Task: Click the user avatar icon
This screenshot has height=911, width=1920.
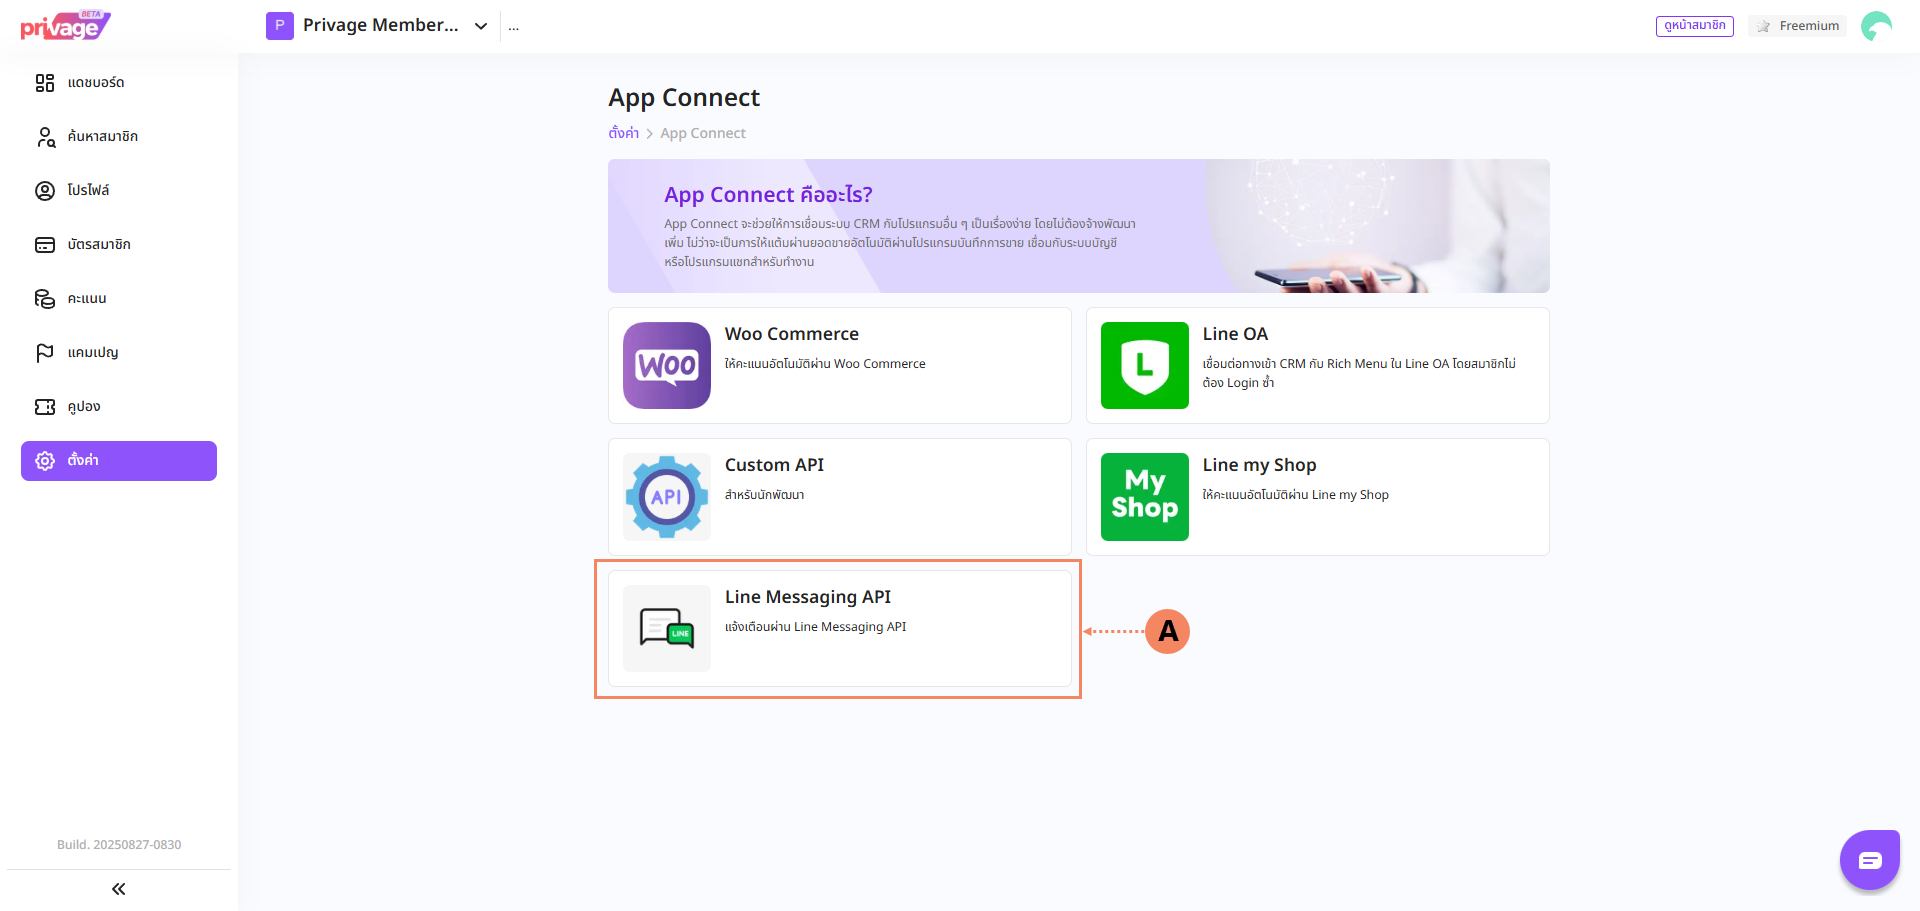Action: coord(1875,26)
